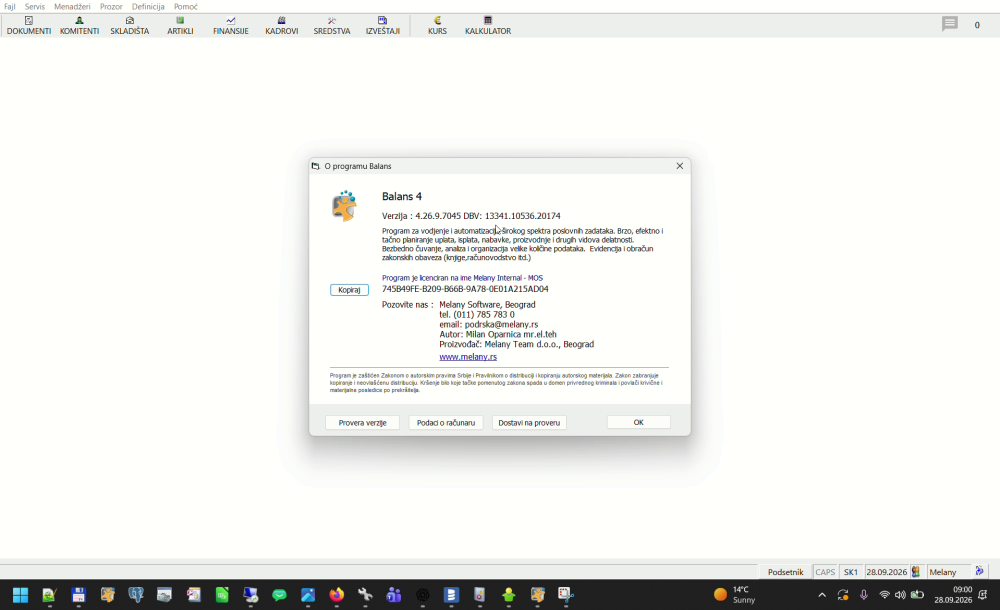This screenshot has height=610, width=1000.
Task: Open the SKLADIŠTA warehouse module
Action: pyautogui.click(x=129, y=26)
